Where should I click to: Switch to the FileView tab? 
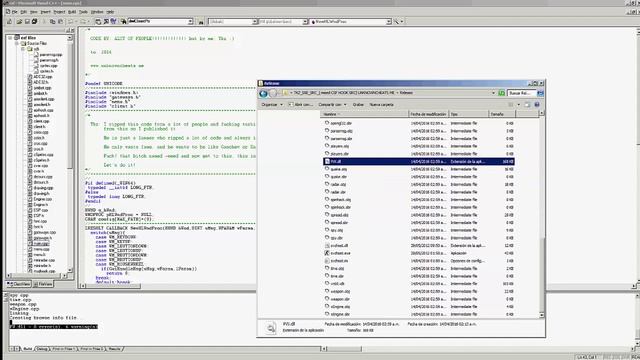point(43,284)
